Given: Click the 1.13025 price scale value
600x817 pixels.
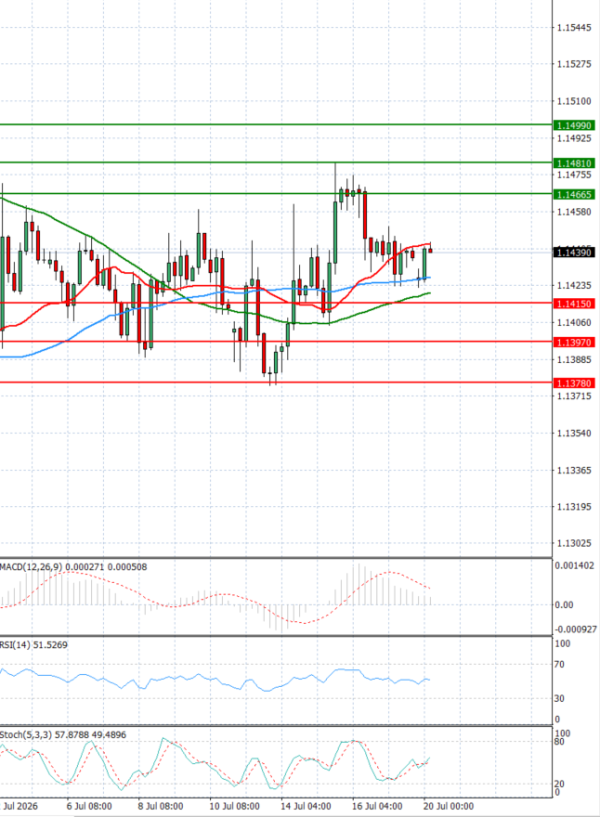Looking at the screenshot, I should coord(574,543).
